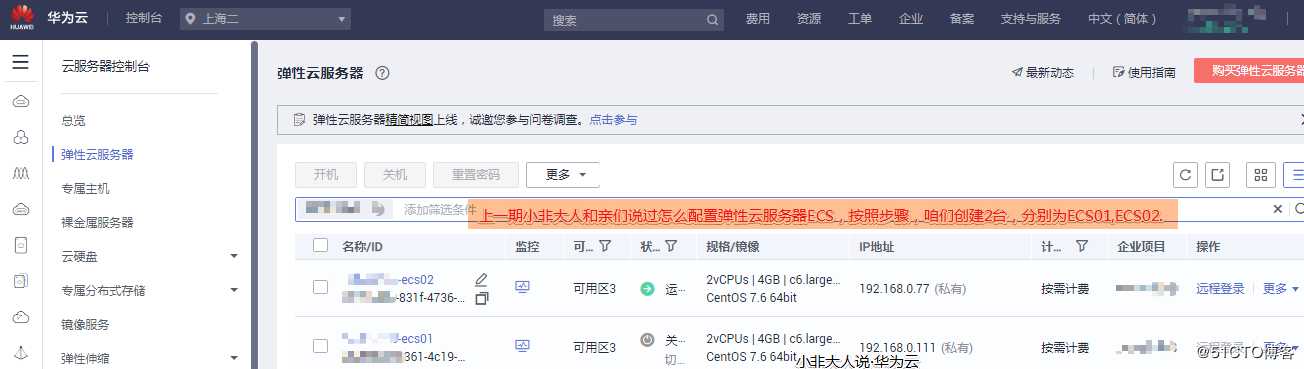Open 更多 actions for ecs02 row

1280,288
